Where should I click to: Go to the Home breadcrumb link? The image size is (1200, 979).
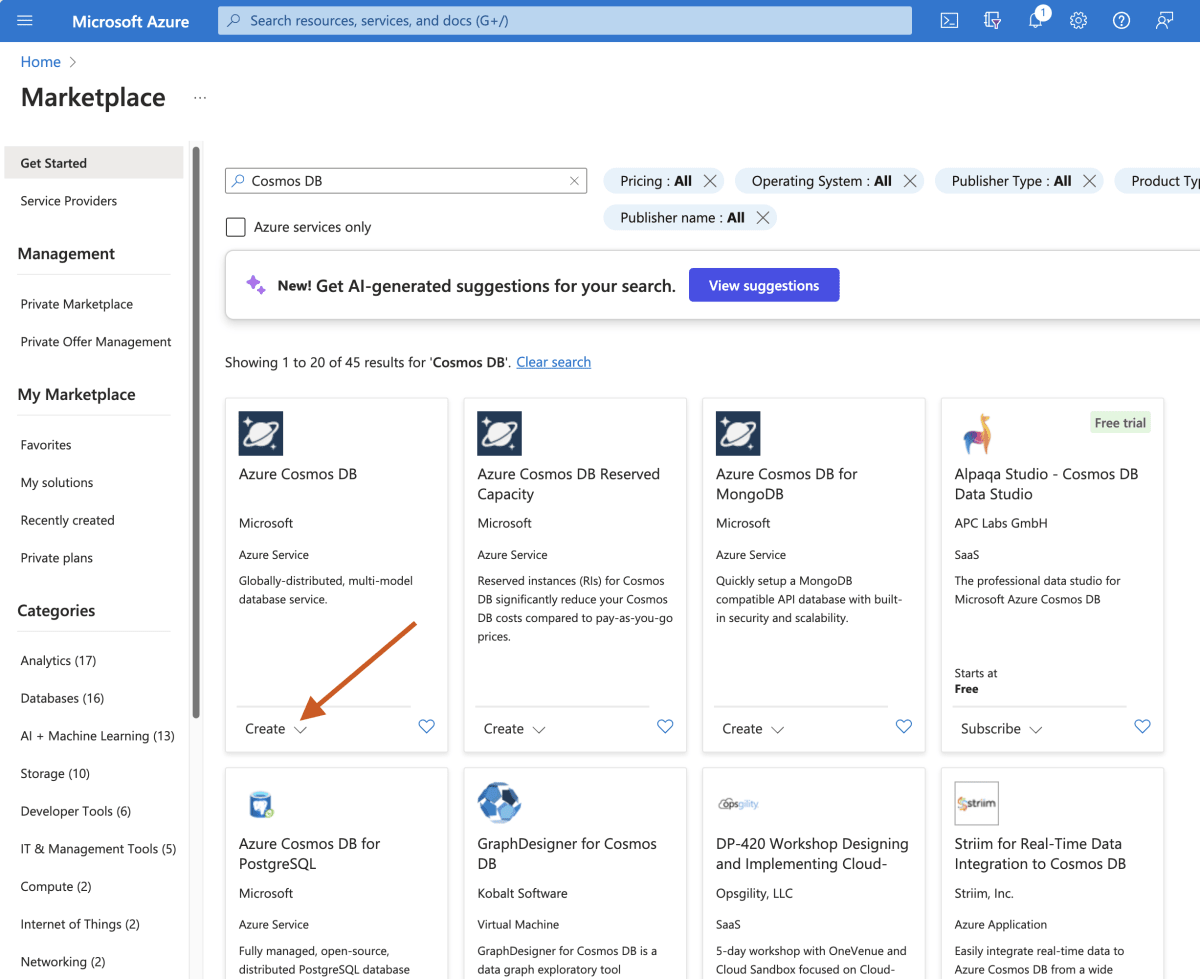pos(41,62)
